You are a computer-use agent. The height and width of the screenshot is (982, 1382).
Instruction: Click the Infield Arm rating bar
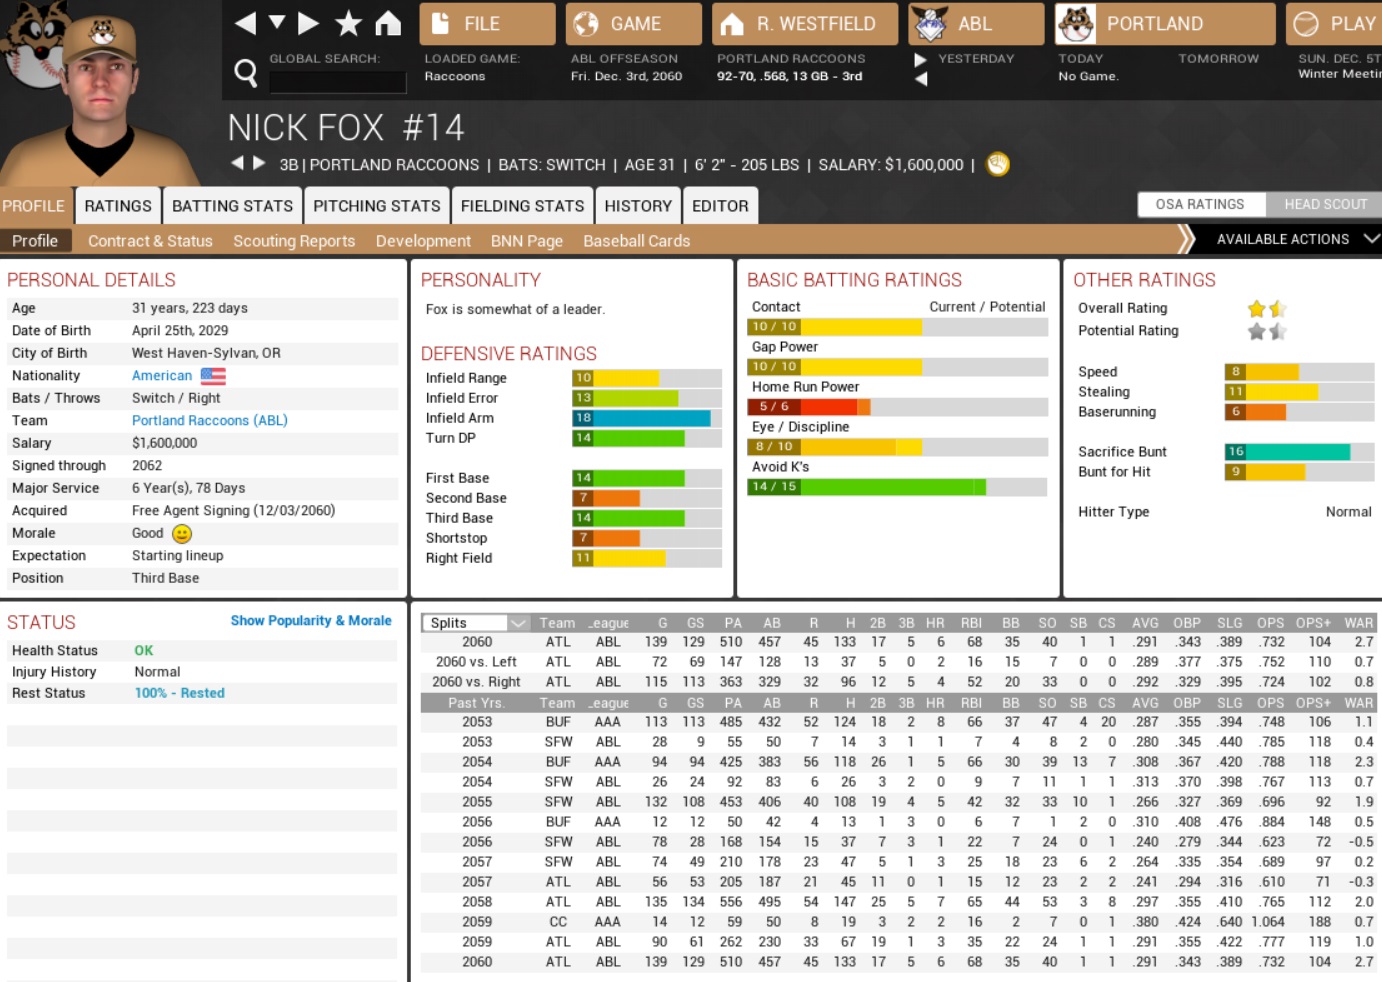tap(646, 418)
